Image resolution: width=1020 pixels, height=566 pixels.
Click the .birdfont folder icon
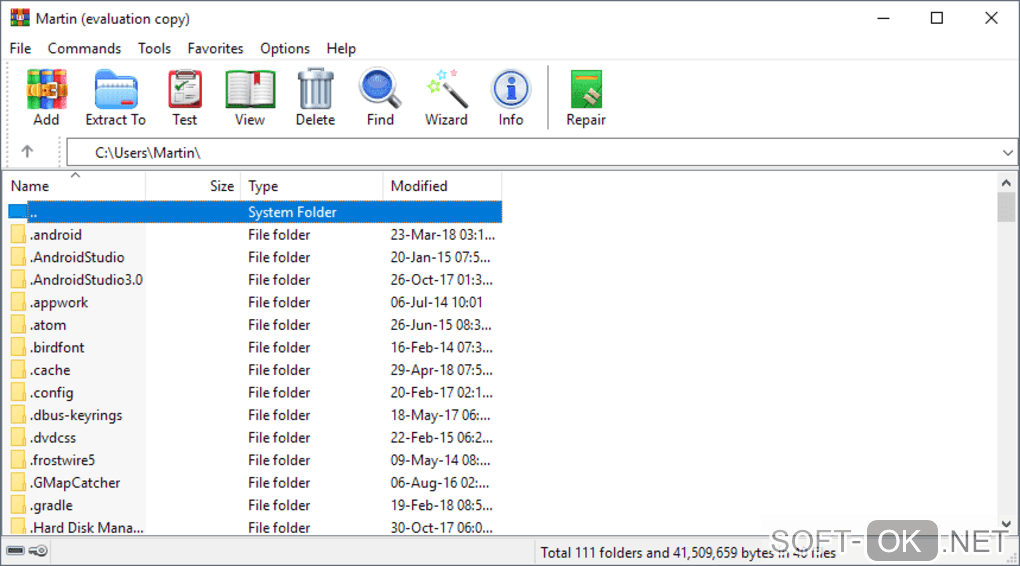(x=18, y=347)
